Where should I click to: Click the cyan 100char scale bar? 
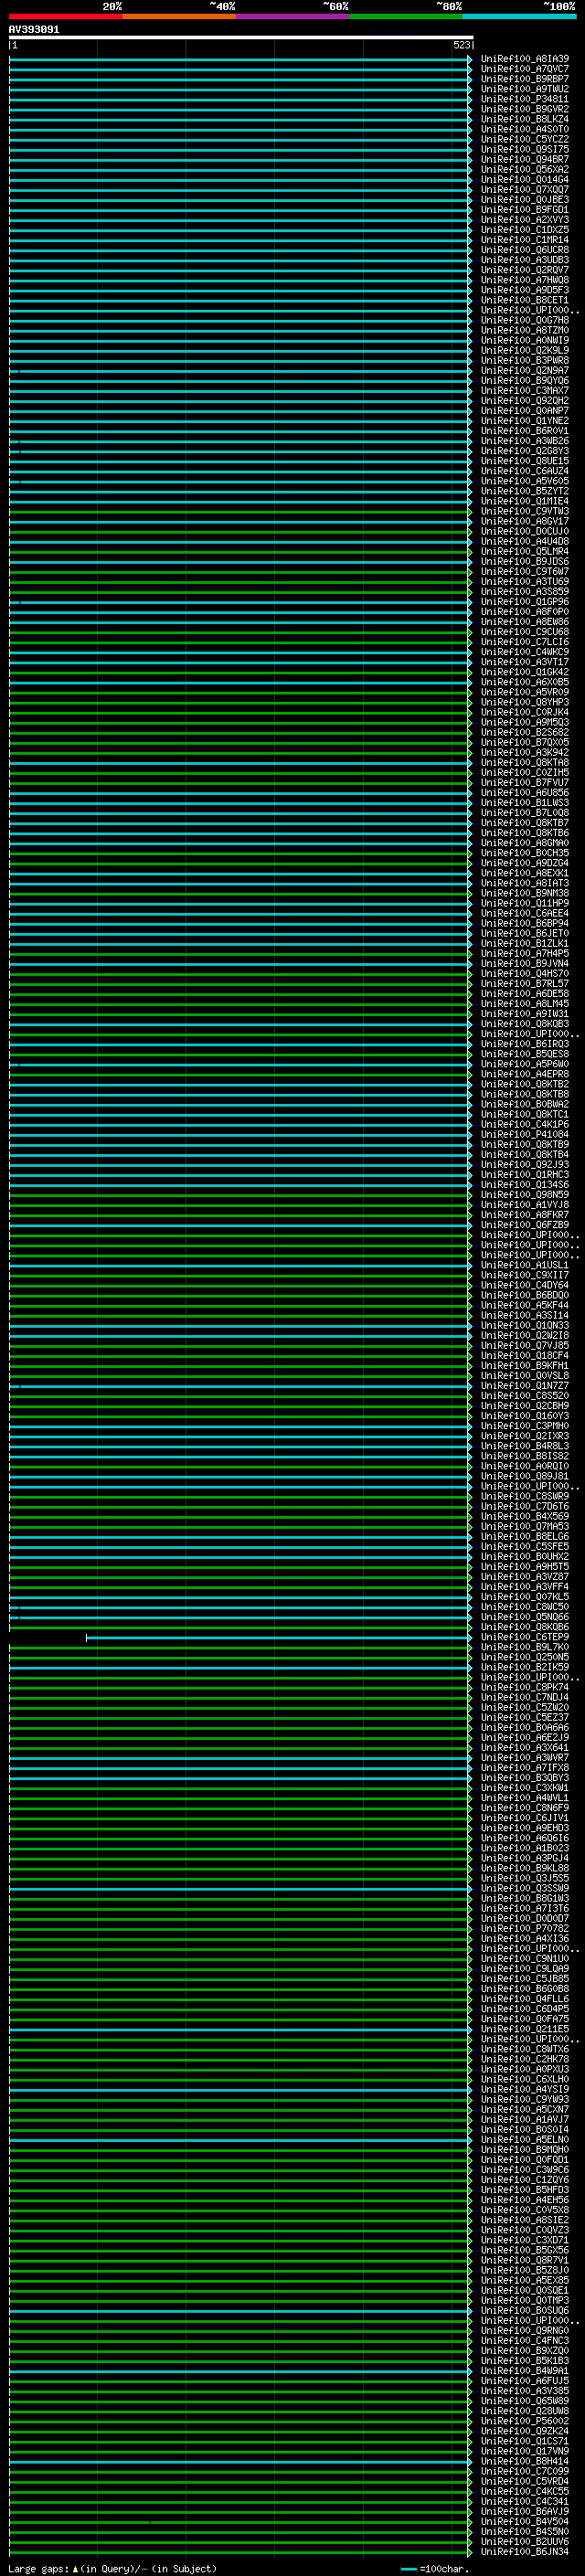click(408, 2568)
